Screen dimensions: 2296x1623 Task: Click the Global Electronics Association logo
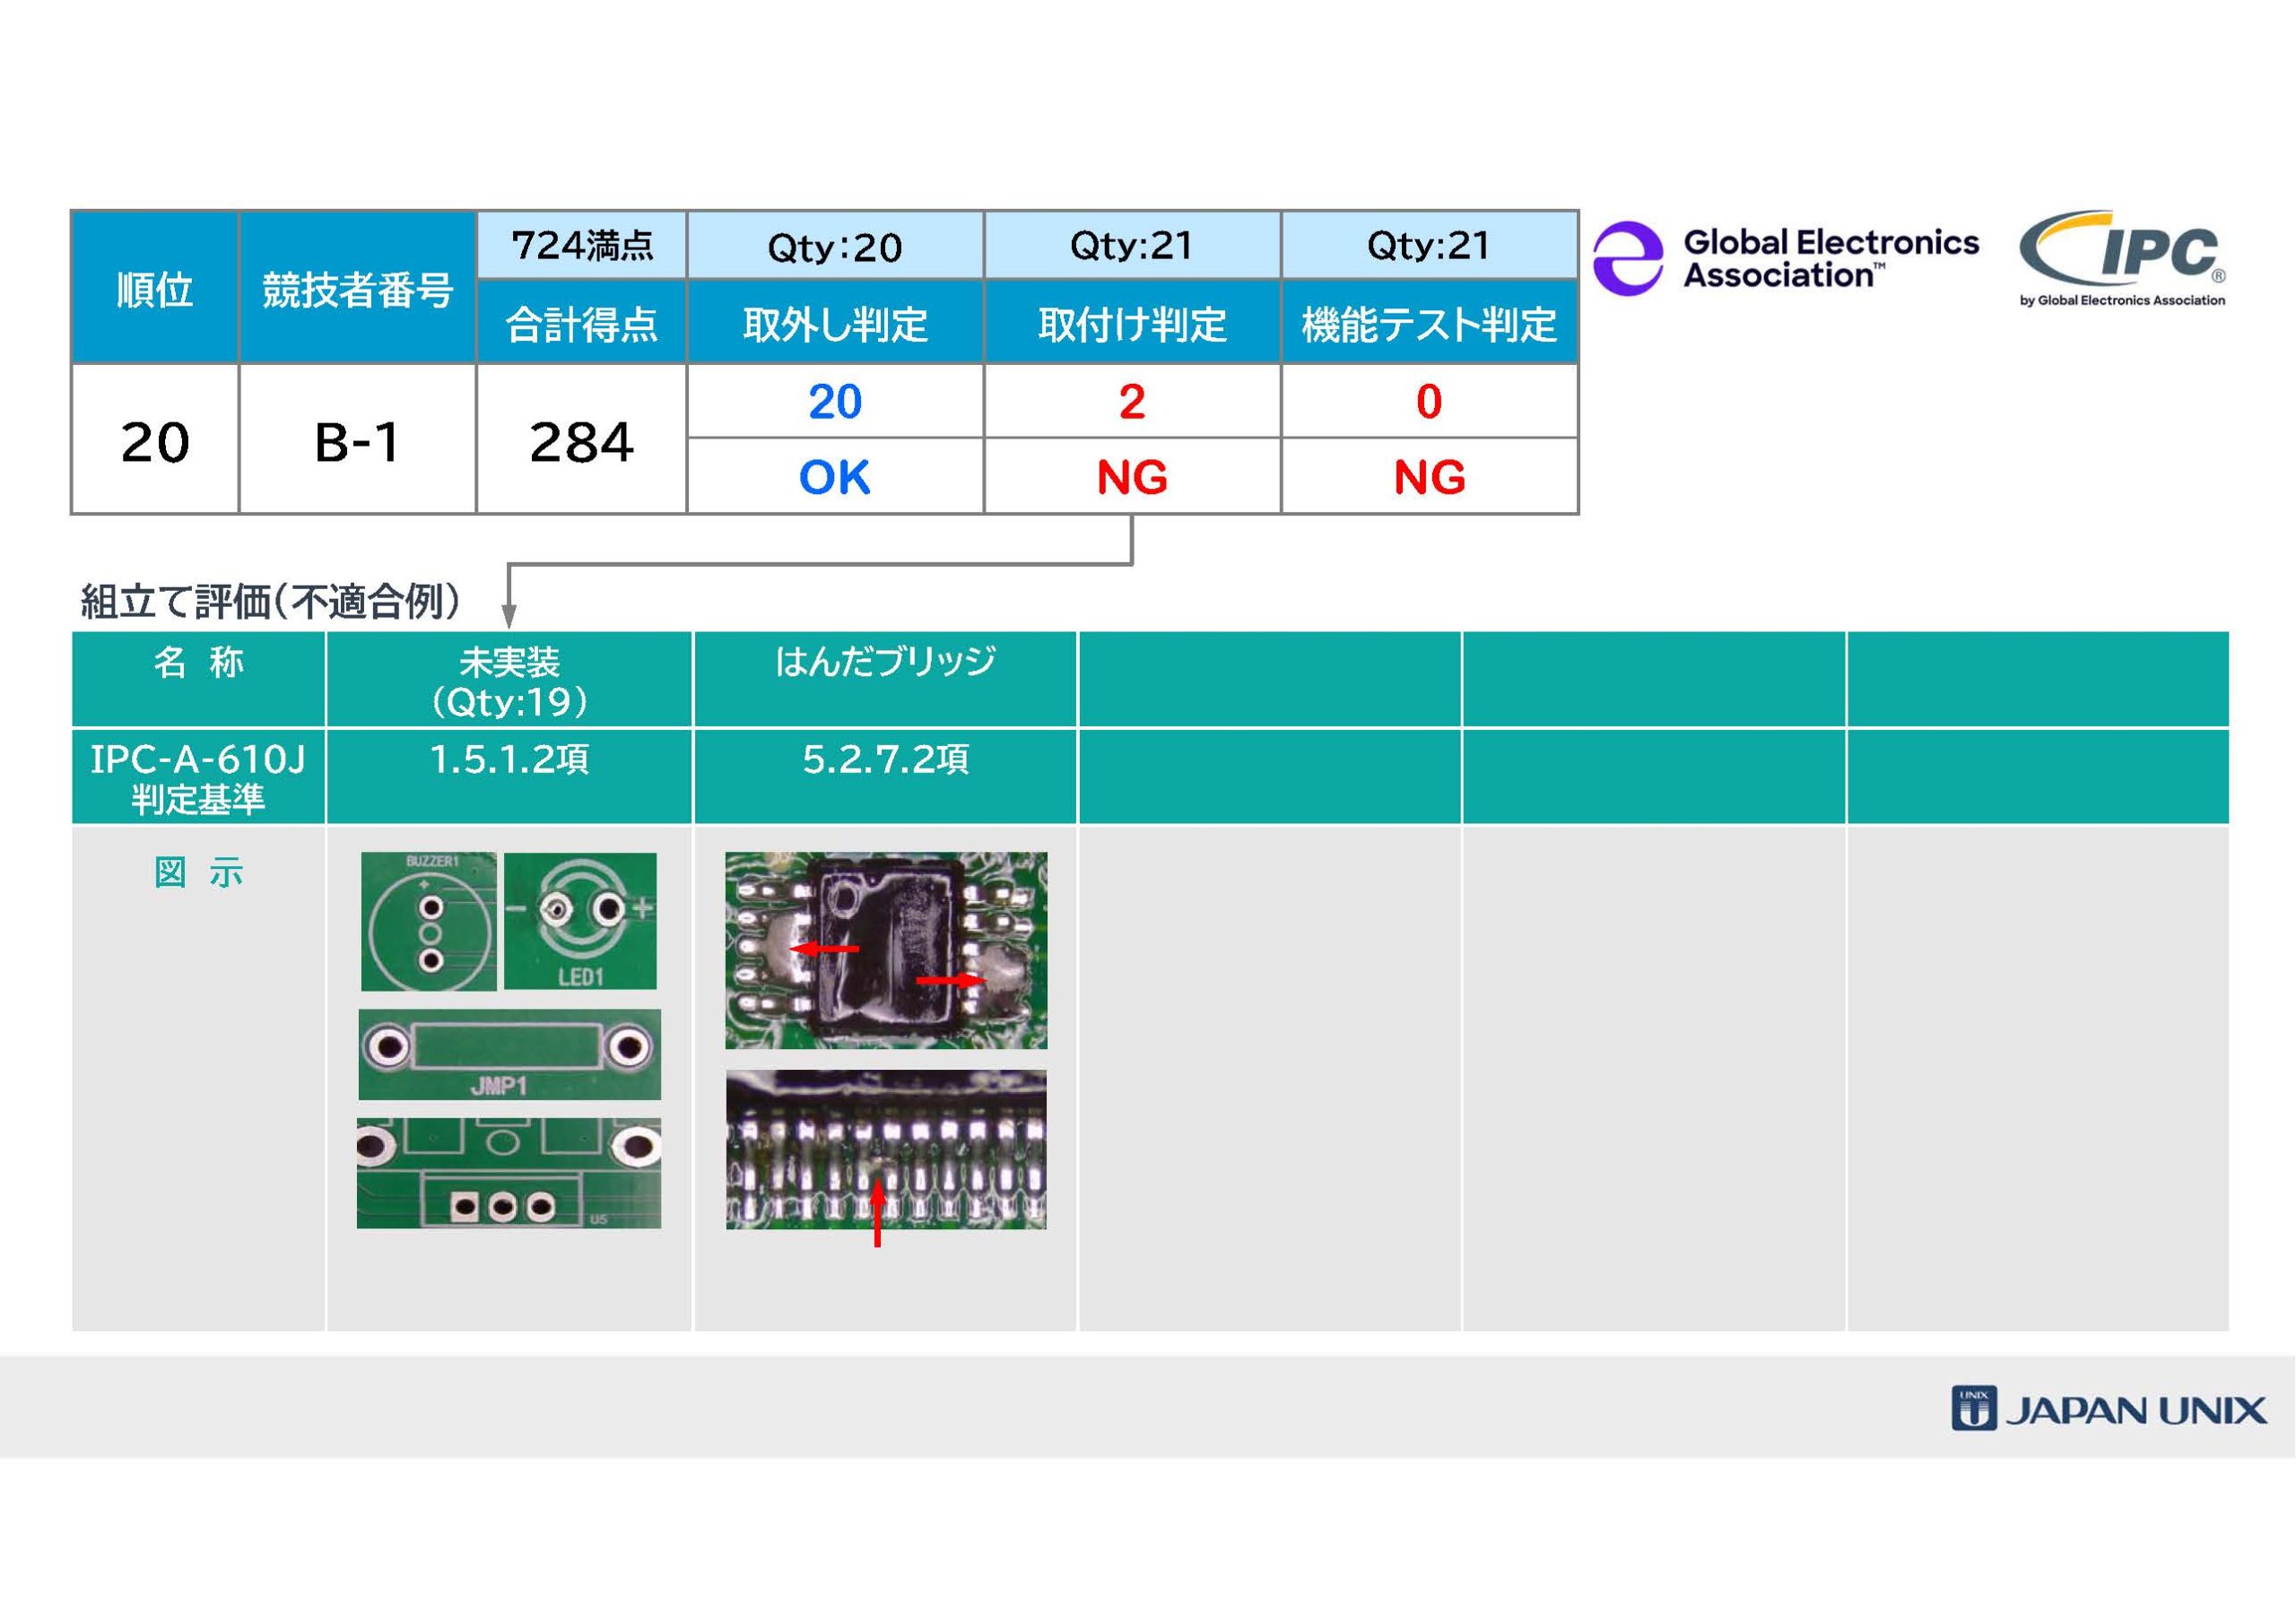coord(1785,258)
